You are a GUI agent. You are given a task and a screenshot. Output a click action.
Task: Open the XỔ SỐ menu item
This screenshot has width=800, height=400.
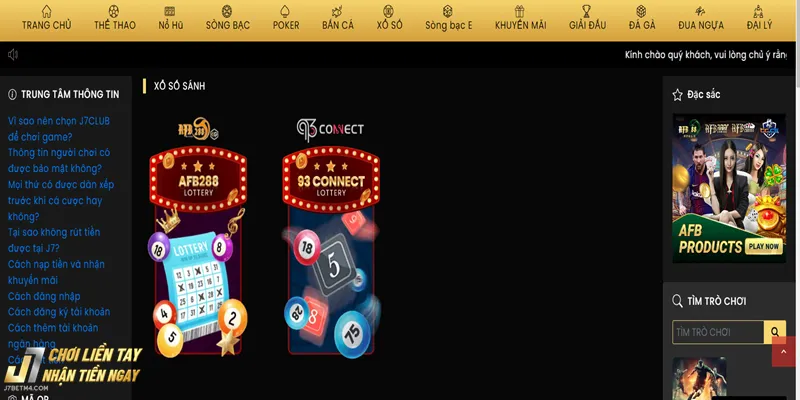(389, 25)
